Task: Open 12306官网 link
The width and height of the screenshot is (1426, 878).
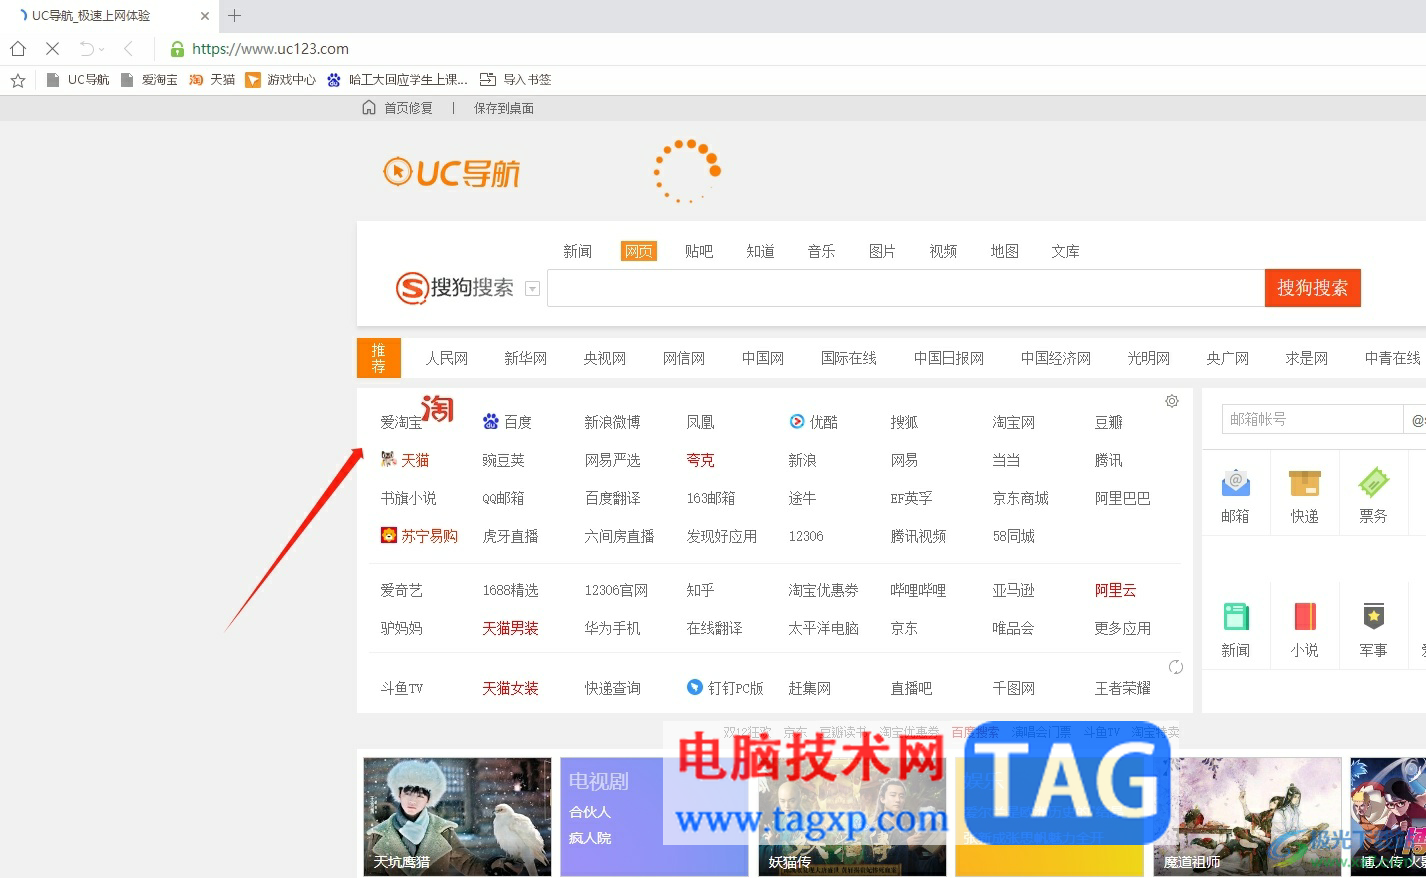Action: [616, 590]
